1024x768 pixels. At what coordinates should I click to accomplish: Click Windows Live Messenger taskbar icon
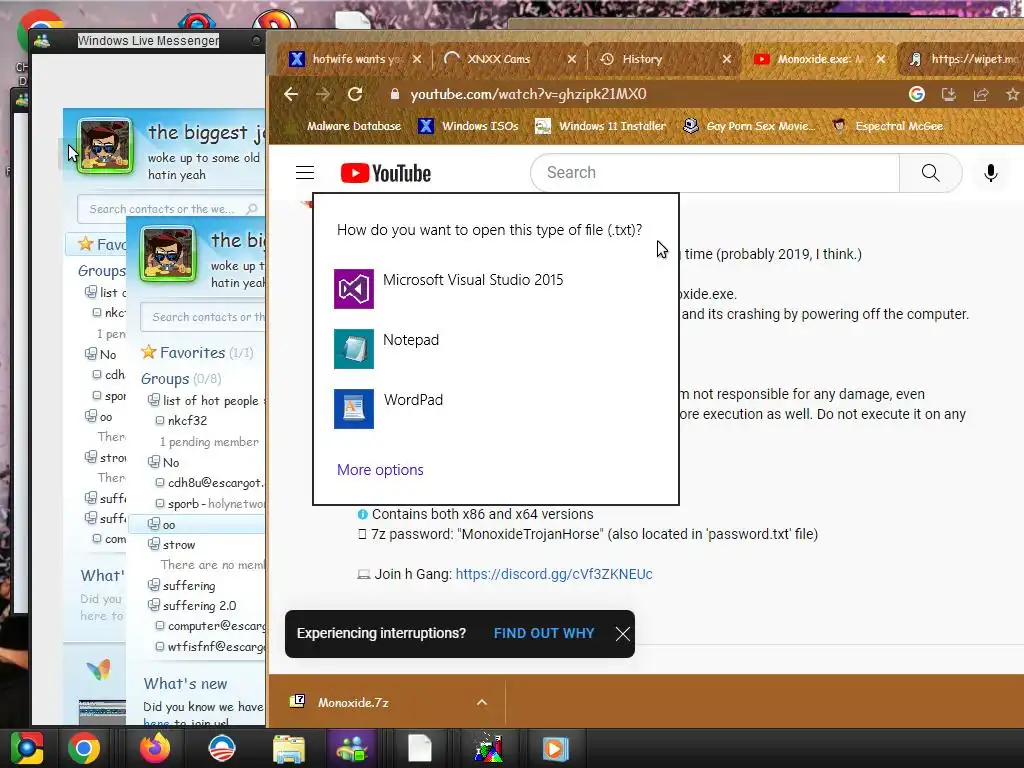[353, 749]
